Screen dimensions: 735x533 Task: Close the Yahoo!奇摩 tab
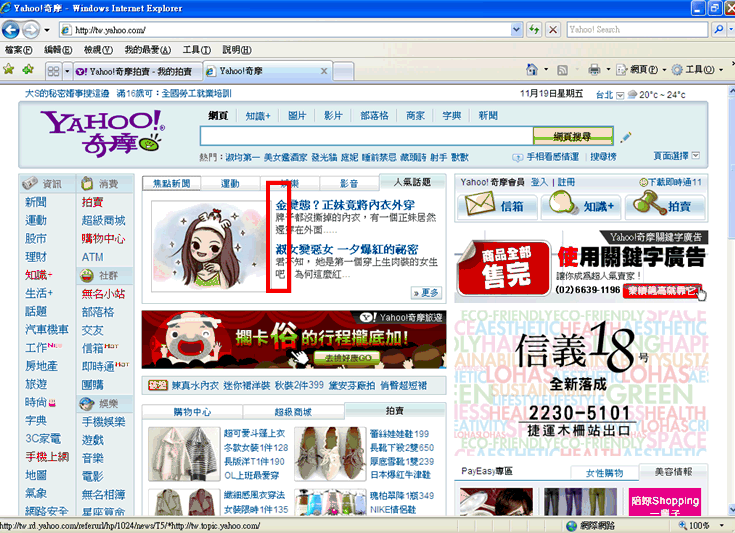[x=324, y=71]
